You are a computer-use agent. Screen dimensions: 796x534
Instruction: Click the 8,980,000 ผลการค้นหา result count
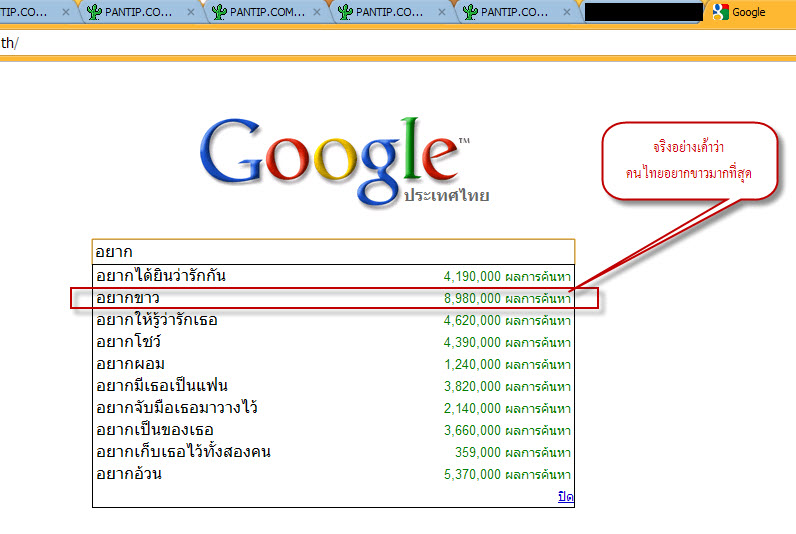coord(507,298)
